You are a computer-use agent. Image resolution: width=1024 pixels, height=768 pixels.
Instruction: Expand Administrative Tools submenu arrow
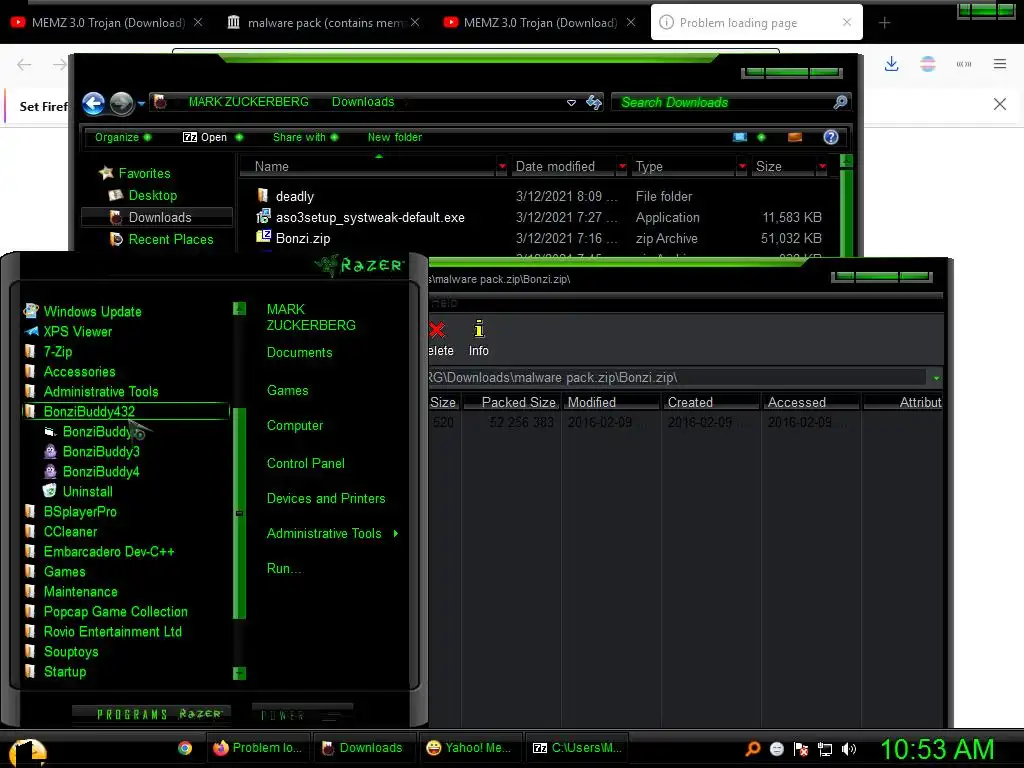(x=396, y=534)
